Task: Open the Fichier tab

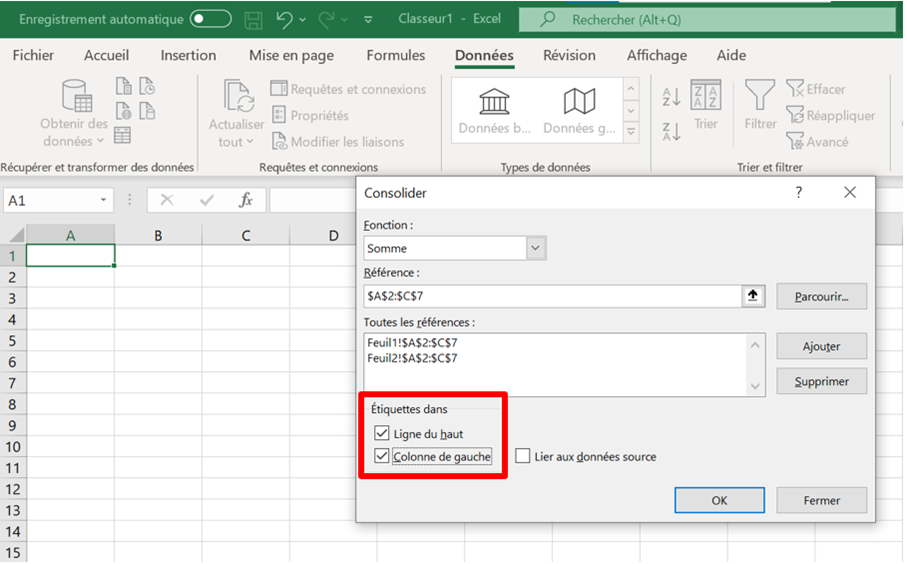Action: [x=33, y=56]
